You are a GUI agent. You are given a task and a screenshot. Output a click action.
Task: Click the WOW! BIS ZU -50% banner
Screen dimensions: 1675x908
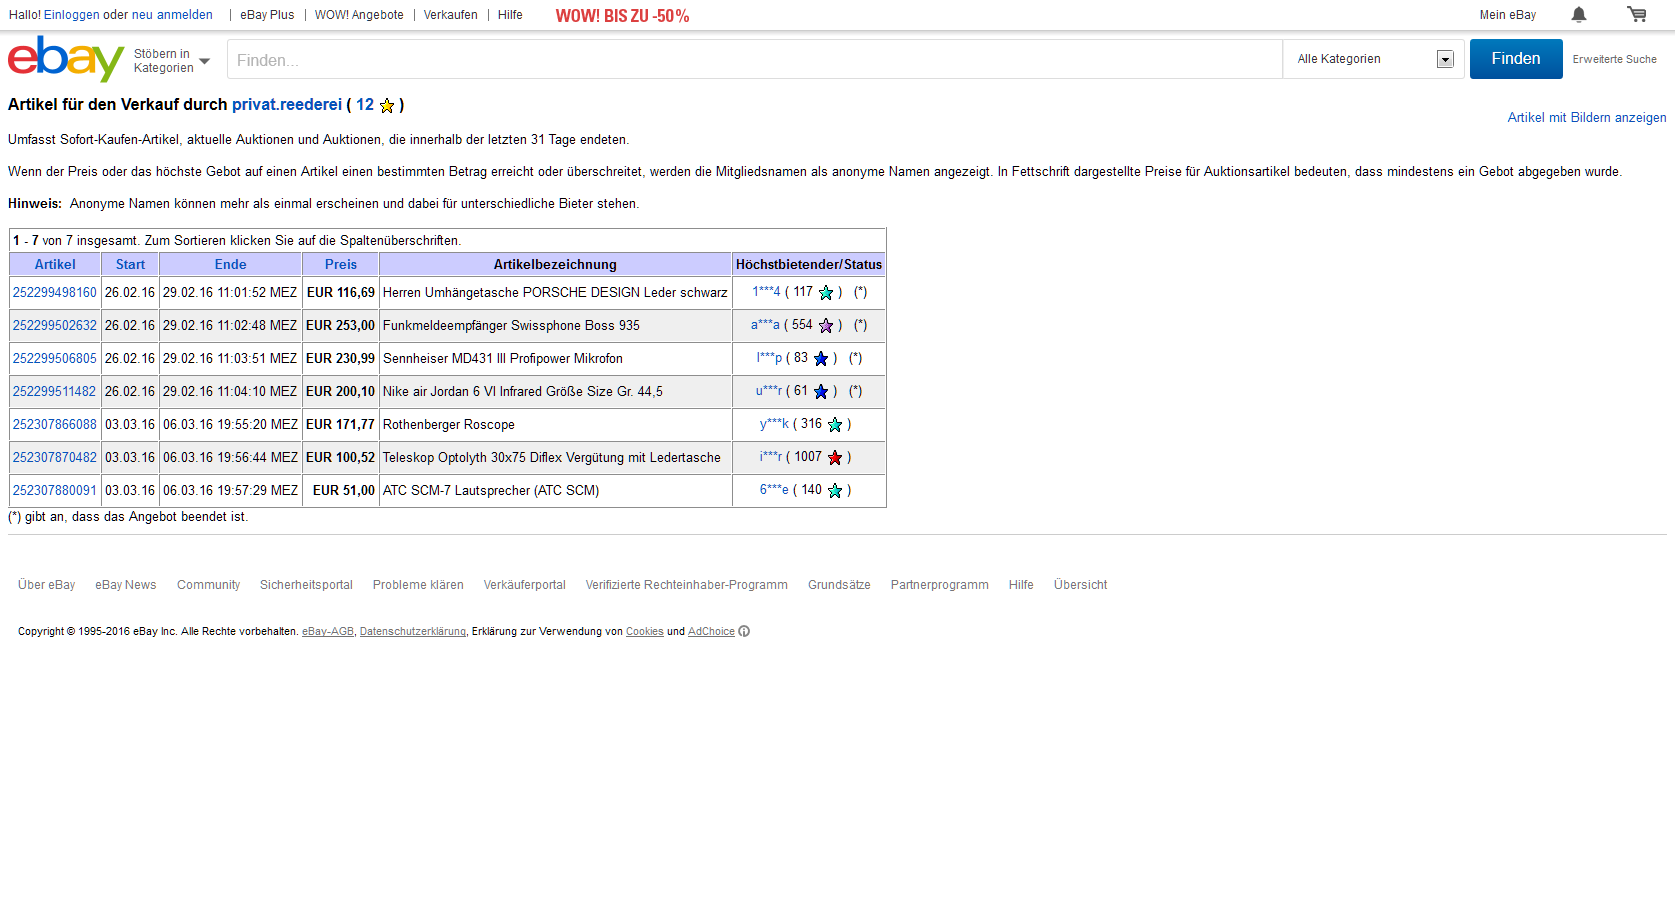[x=622, y=16]
